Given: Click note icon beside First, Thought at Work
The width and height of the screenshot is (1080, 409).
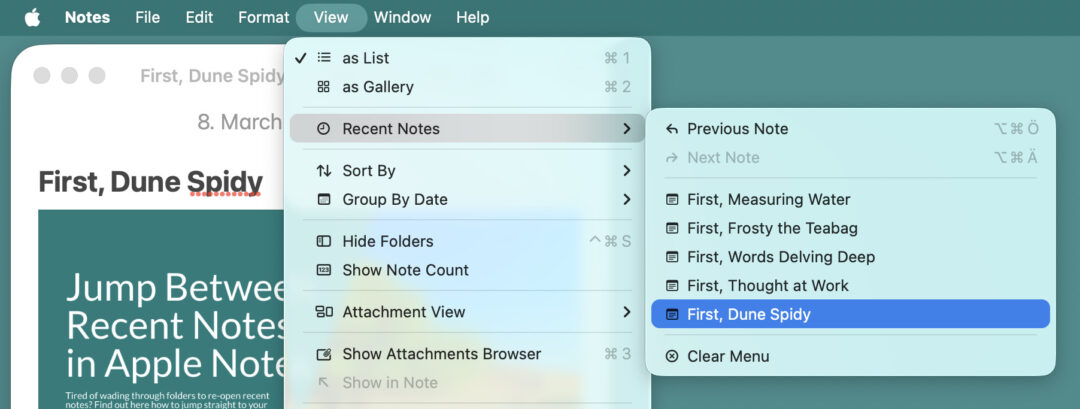Looking at the screenshot, I should 672,285.
